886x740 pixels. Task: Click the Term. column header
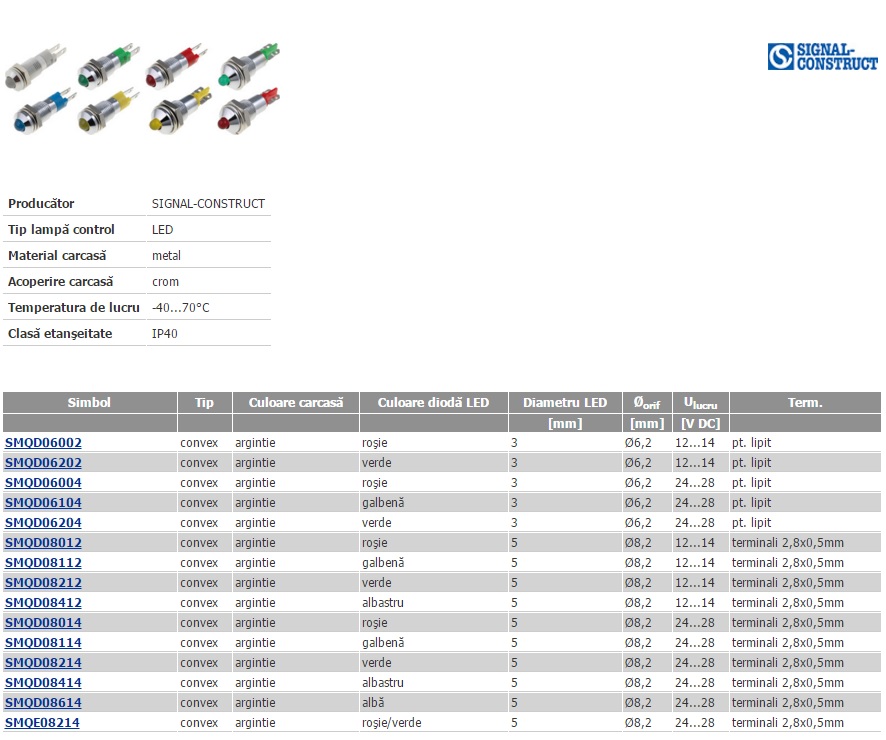[x=805, y=403]
